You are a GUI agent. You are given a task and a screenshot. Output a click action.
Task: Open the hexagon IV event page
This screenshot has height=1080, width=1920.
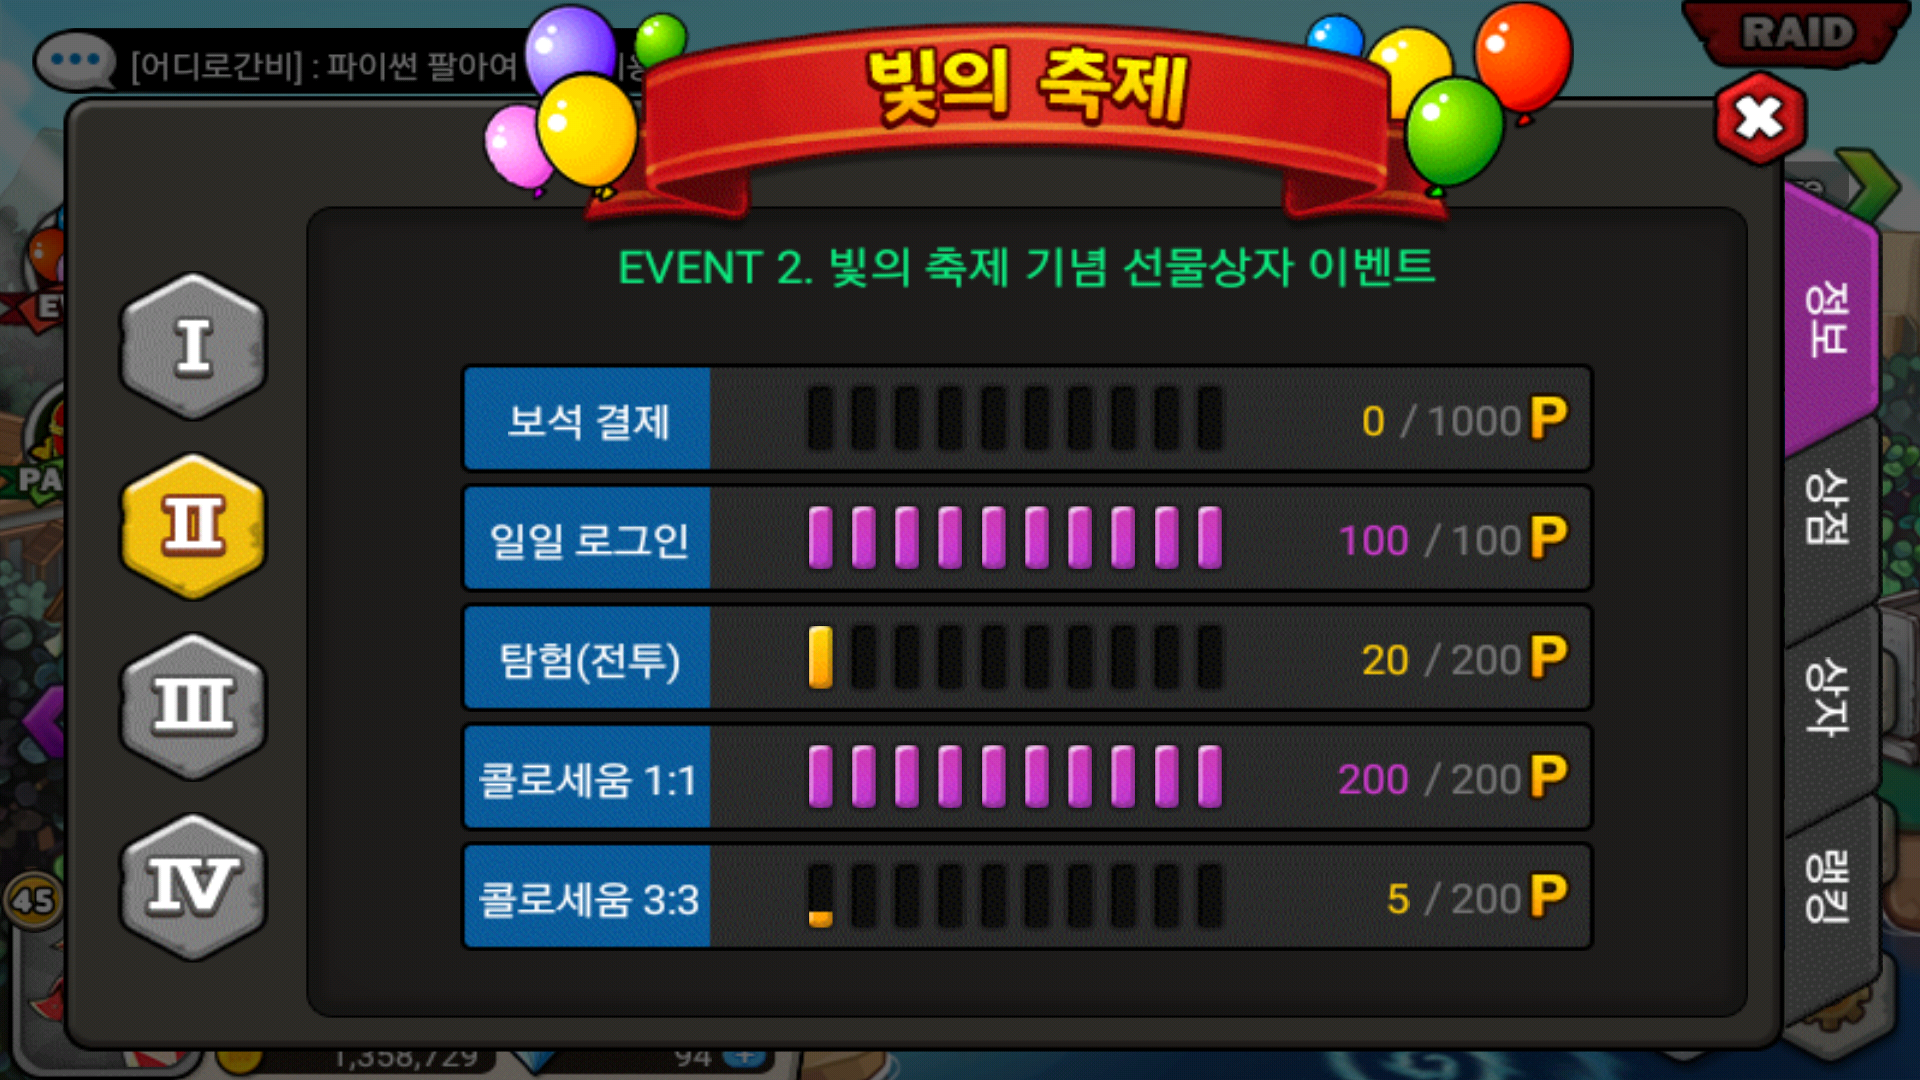pos(193,886)
